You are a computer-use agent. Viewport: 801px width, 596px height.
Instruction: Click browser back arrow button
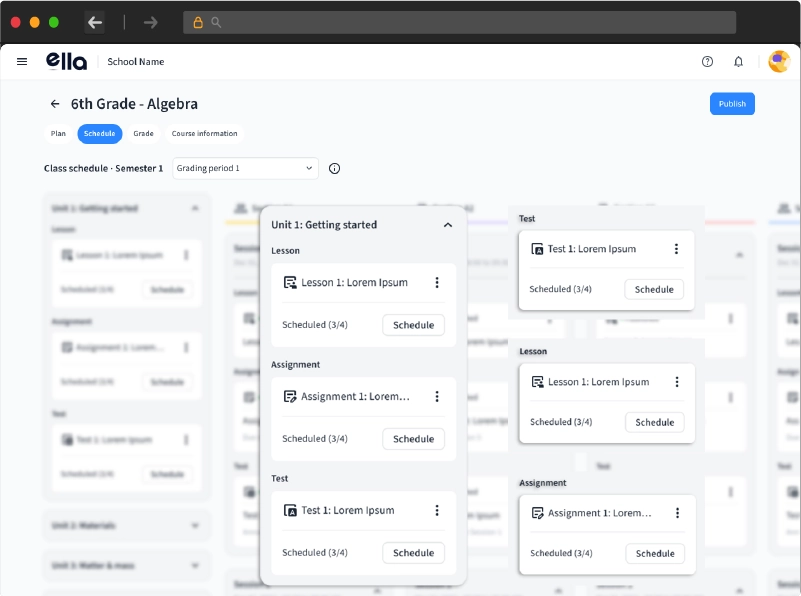pos(95,22)
